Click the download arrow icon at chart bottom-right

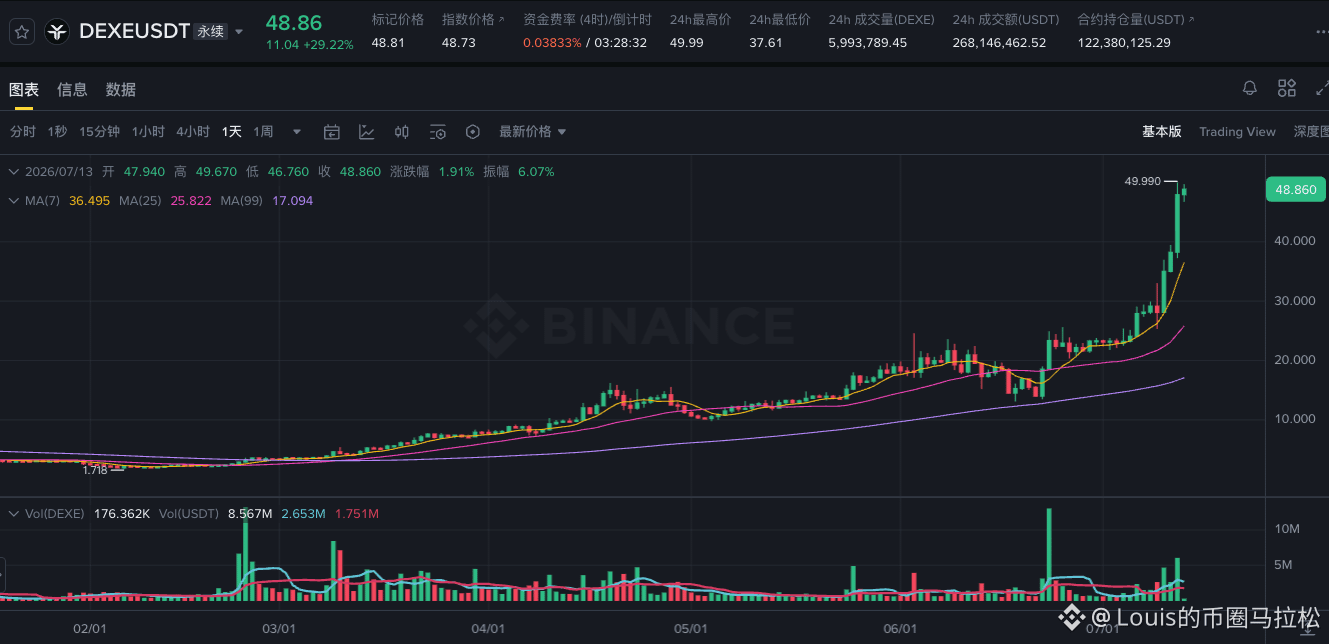click(1309, 630)
